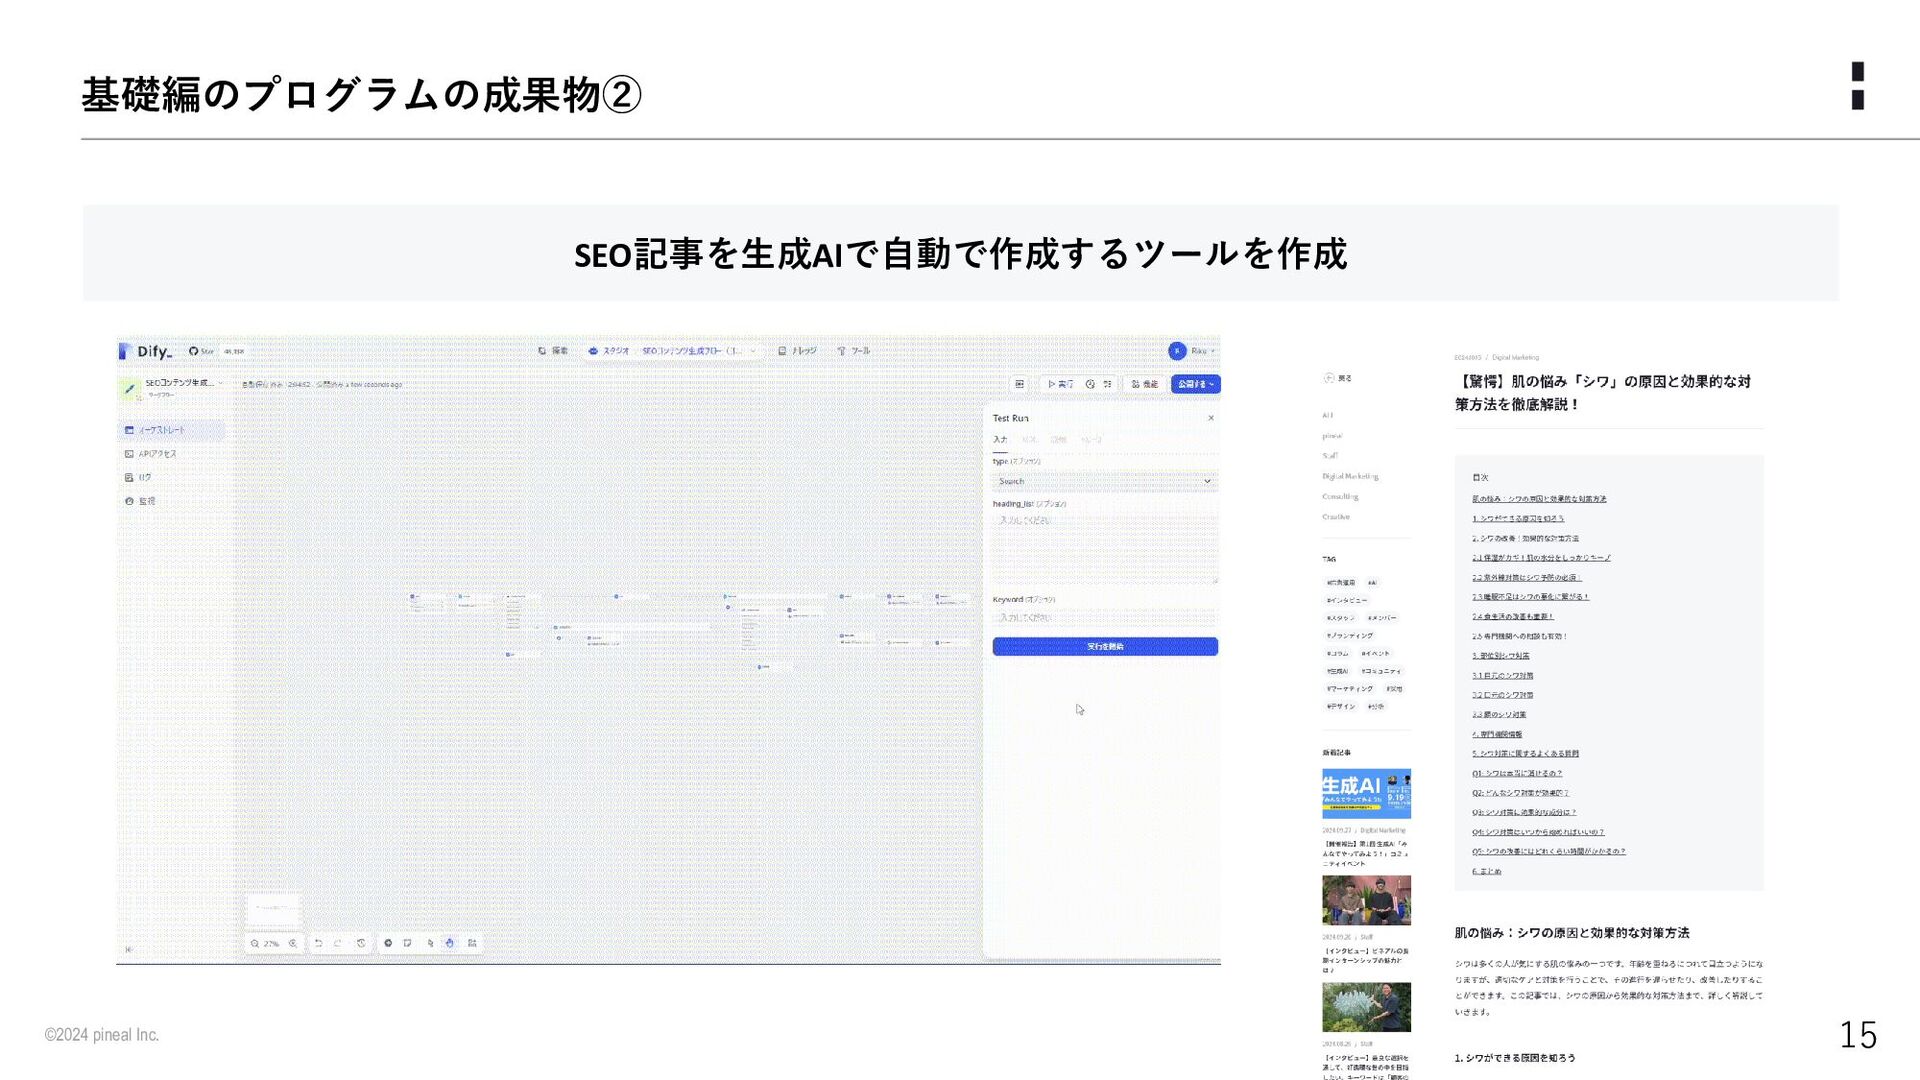Click the 実行 run button in toolbar

pos(1060,384)
